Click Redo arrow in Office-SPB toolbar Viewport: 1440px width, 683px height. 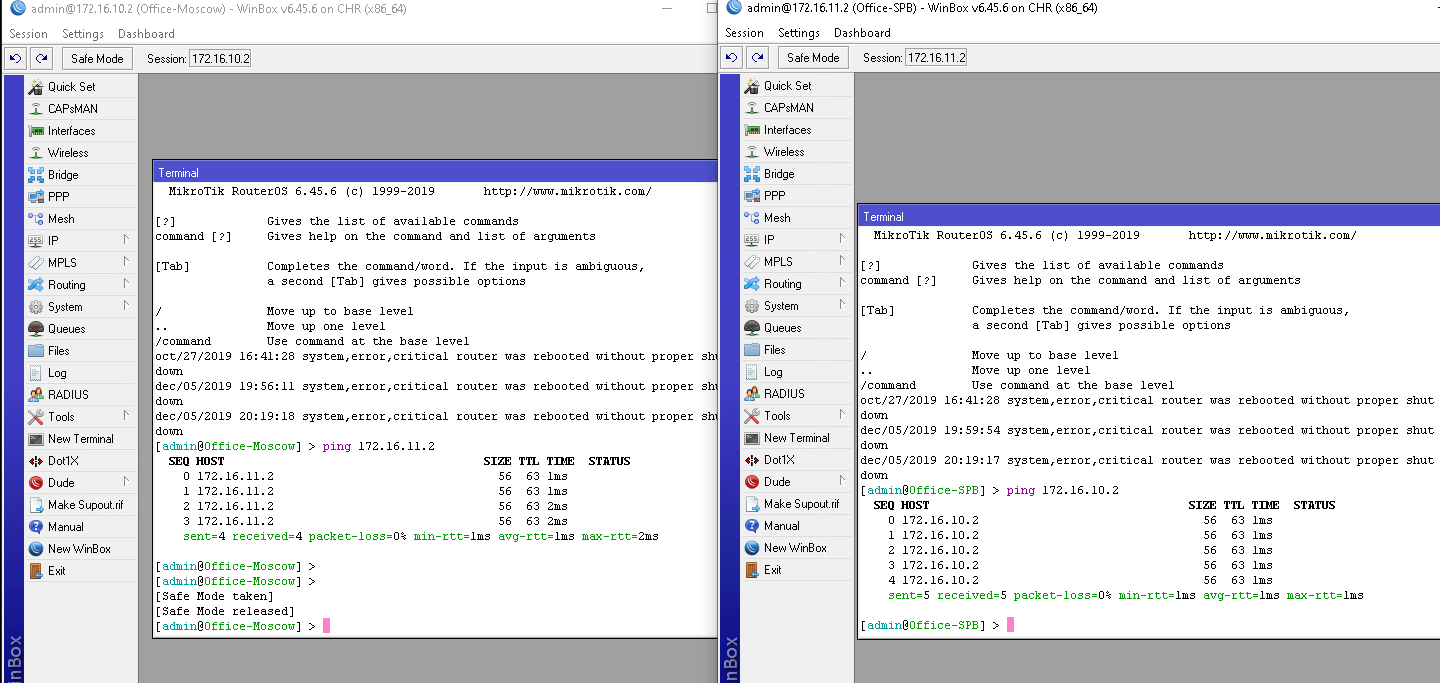758,58
